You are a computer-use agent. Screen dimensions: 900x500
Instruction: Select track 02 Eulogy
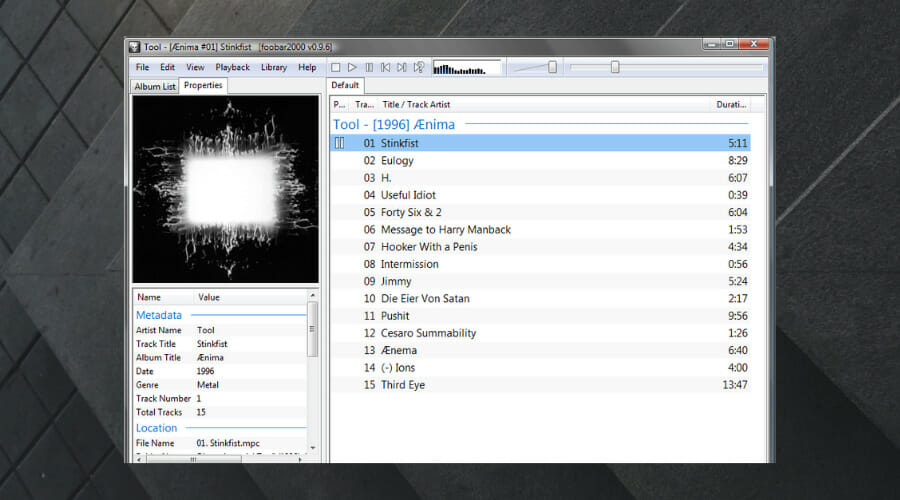[541, 161]
